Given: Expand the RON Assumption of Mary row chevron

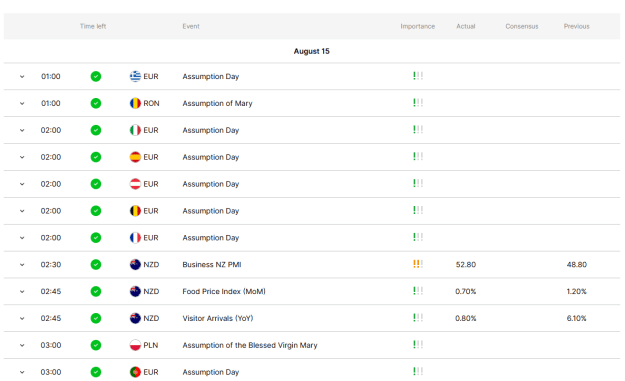Looking at the screenshot, I should 22,104.
